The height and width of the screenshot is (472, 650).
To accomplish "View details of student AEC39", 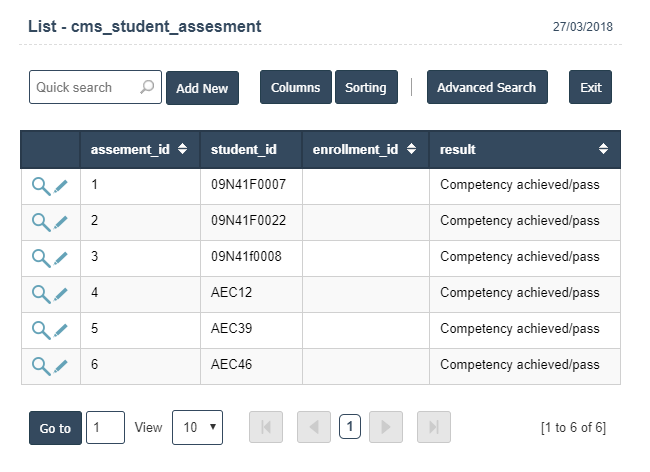I will (41, 330).
